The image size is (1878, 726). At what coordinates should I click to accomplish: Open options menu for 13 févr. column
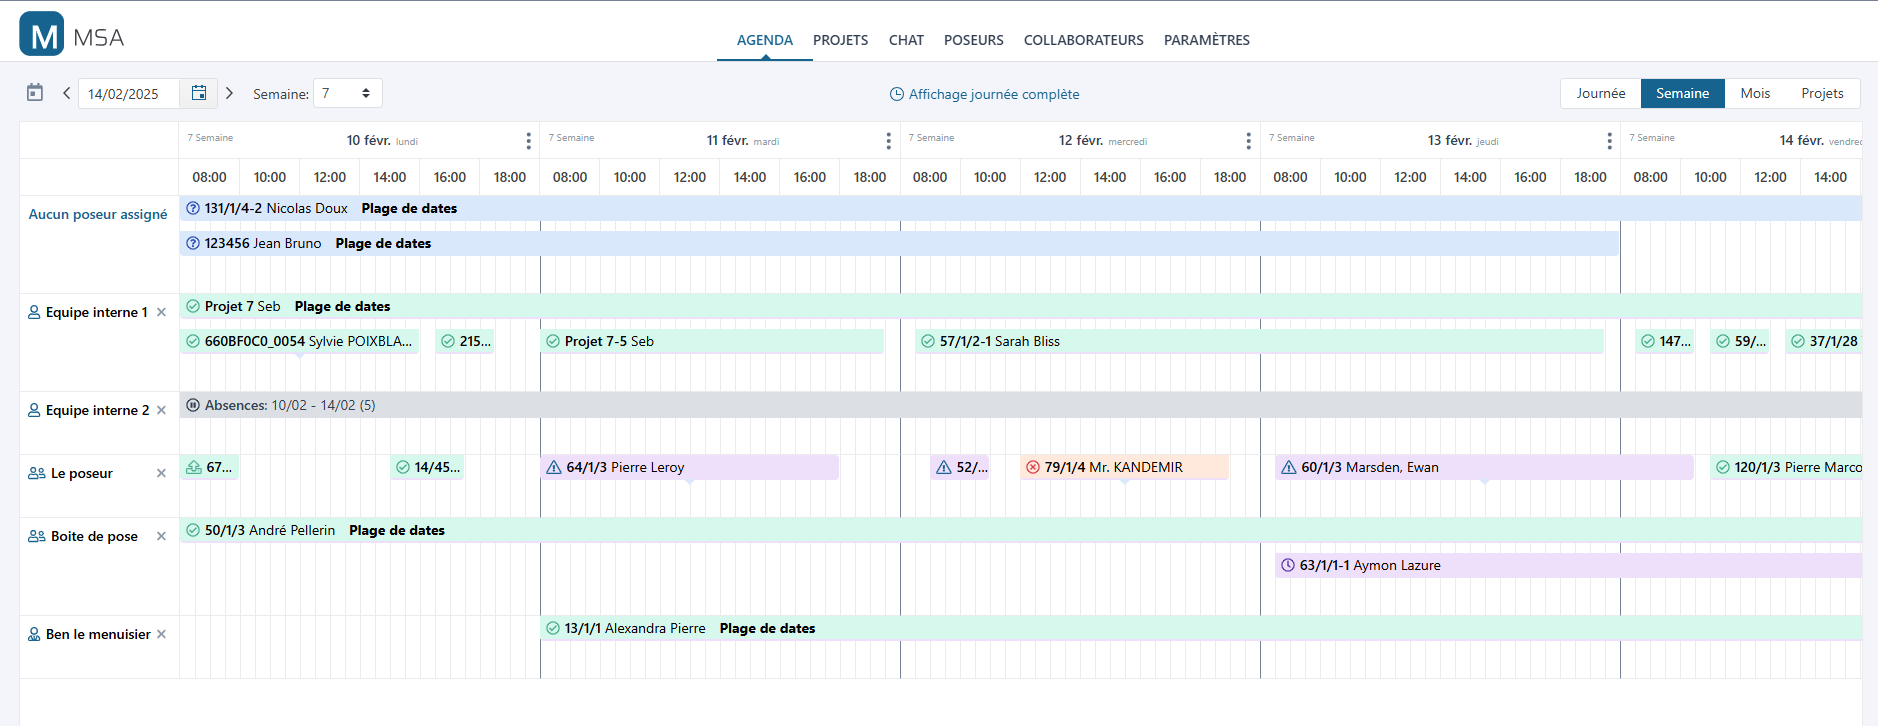[x=1608, y=141]
